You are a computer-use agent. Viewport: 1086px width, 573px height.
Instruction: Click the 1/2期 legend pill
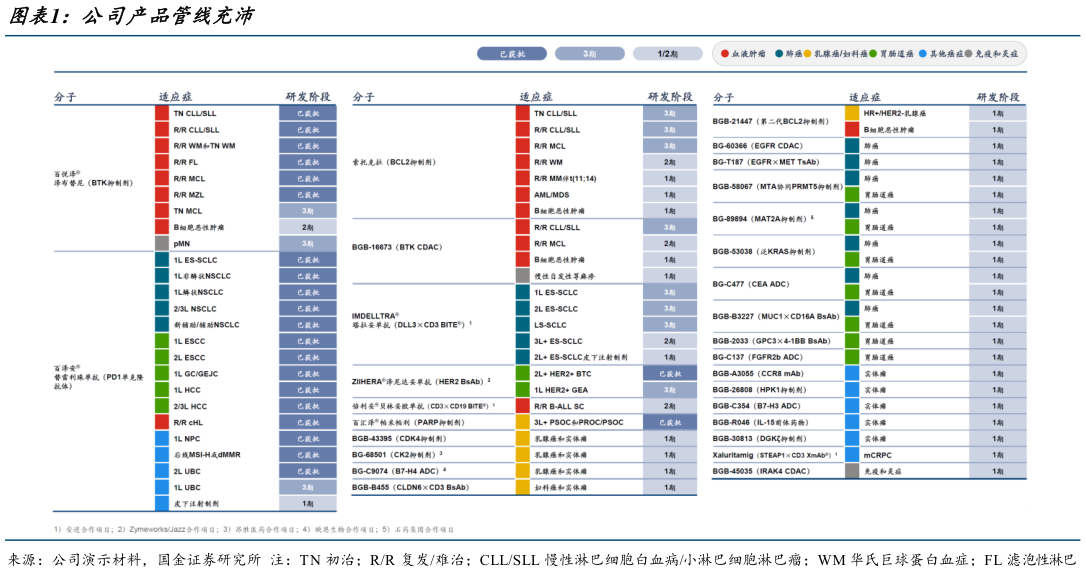(668, 53)
